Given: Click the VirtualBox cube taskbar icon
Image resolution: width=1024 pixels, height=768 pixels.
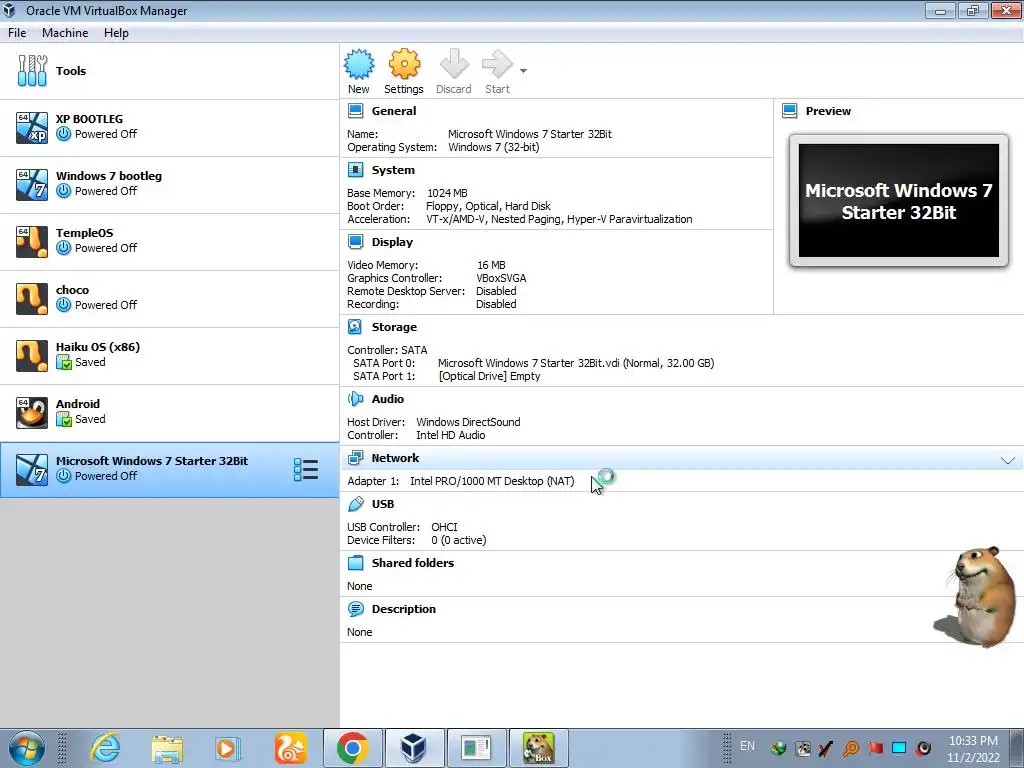Looking at the screenshot, I should click(x=414, y=748).
